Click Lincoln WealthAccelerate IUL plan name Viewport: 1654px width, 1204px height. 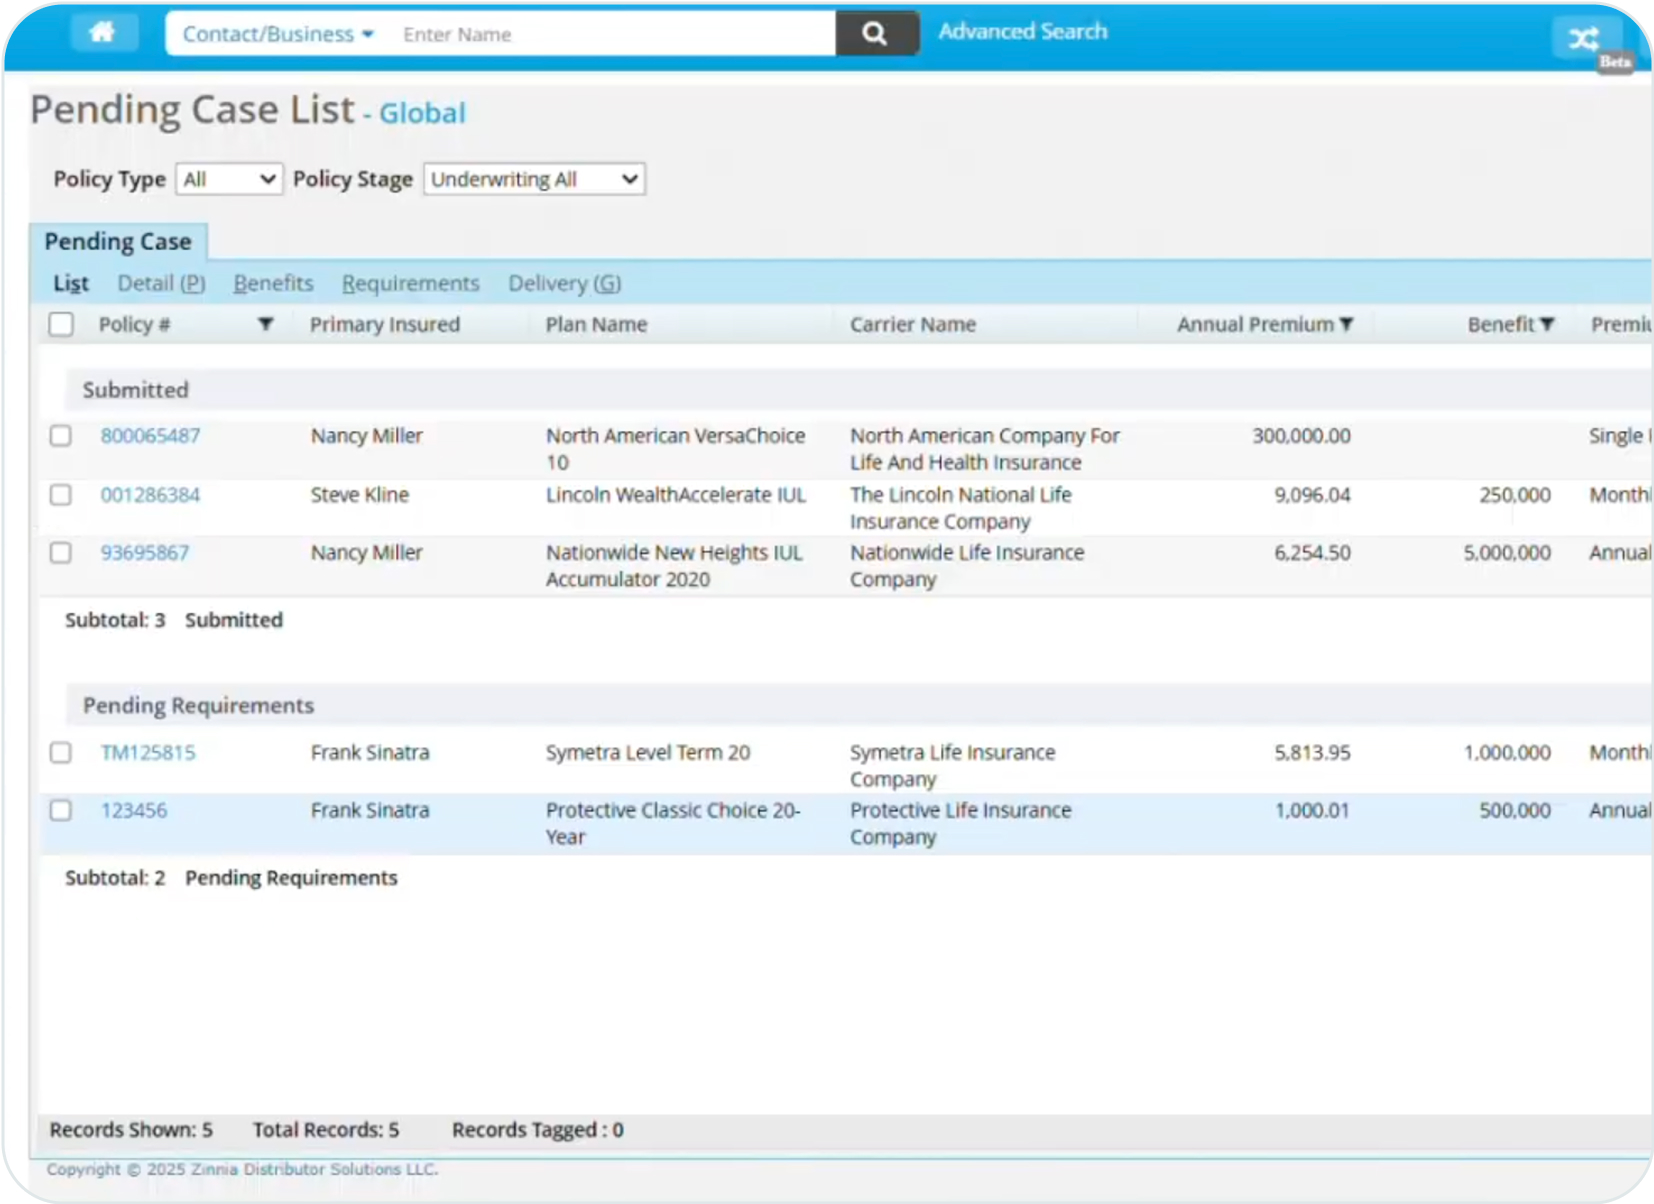click(675, 495)
